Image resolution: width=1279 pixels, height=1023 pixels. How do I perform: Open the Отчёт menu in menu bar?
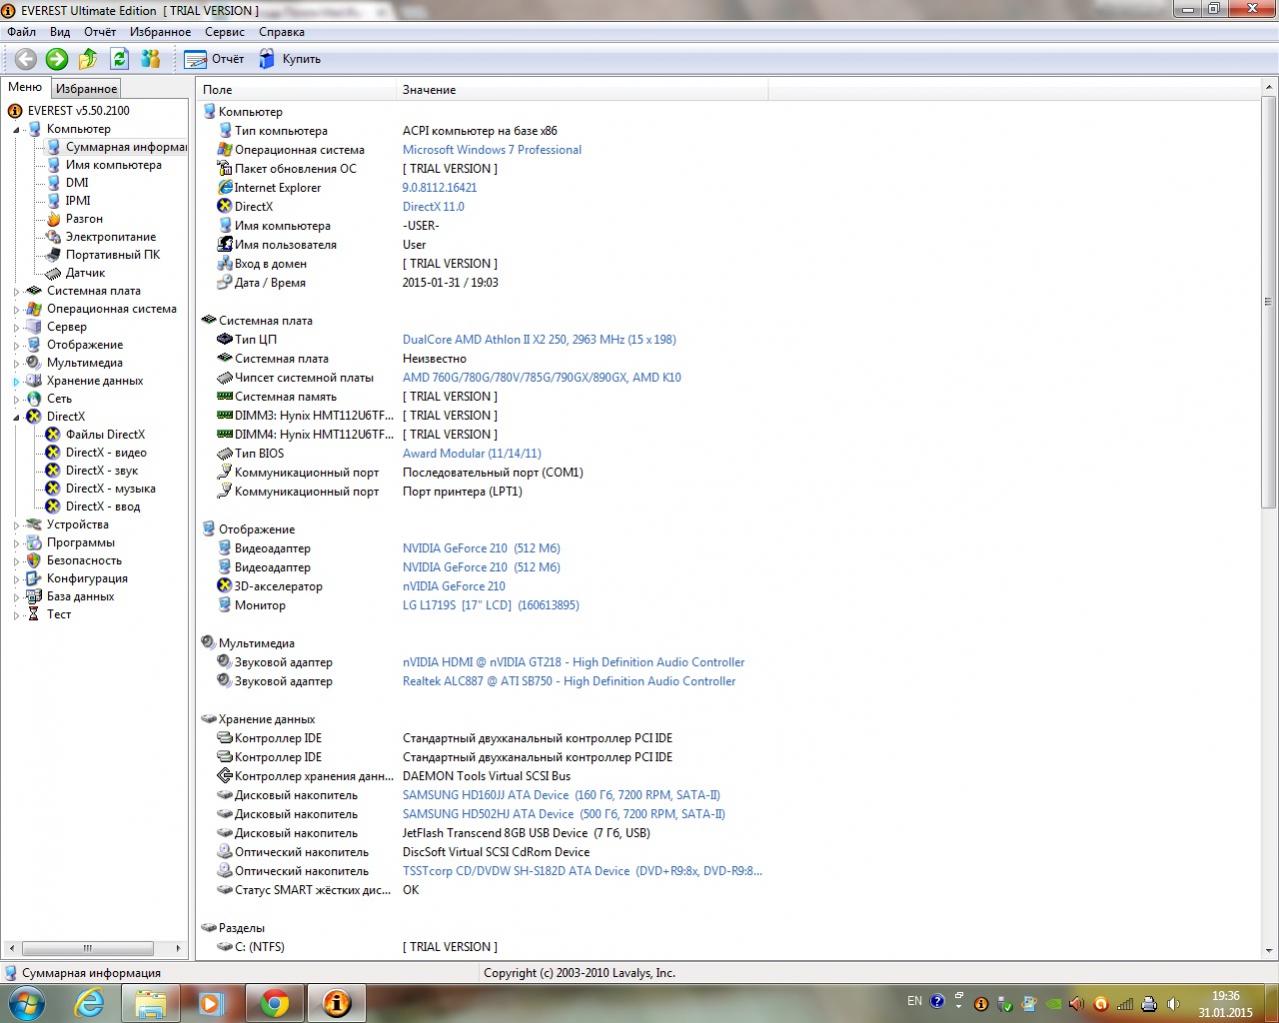[x=100, y=32]
